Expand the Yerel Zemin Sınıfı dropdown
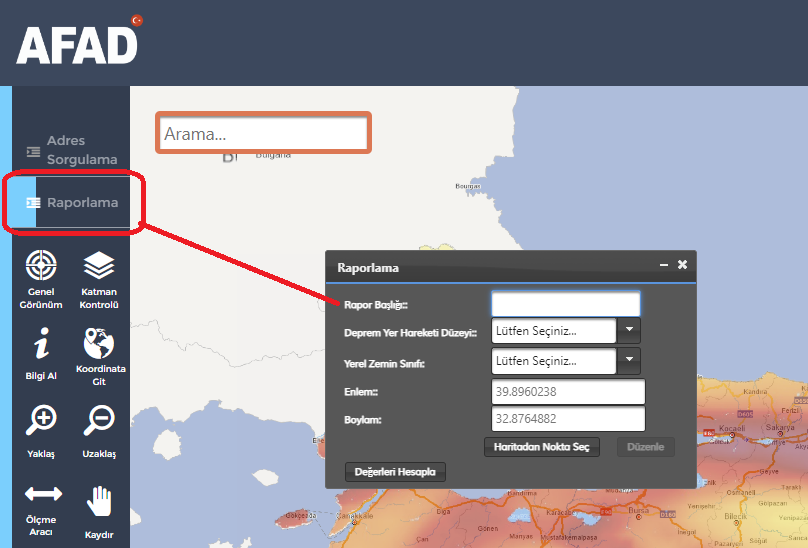The image size is (808, 548). coord(629,361)
